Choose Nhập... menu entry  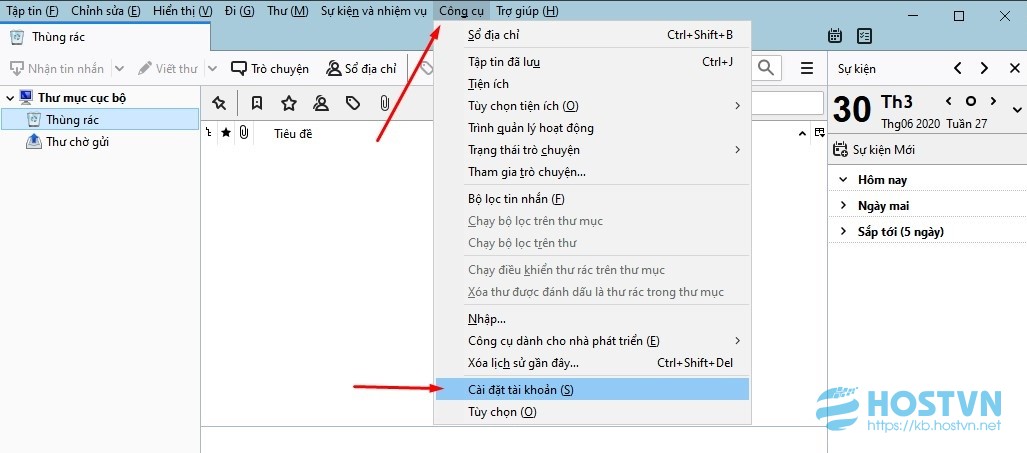pyautogui.click(x=593, y=319)
